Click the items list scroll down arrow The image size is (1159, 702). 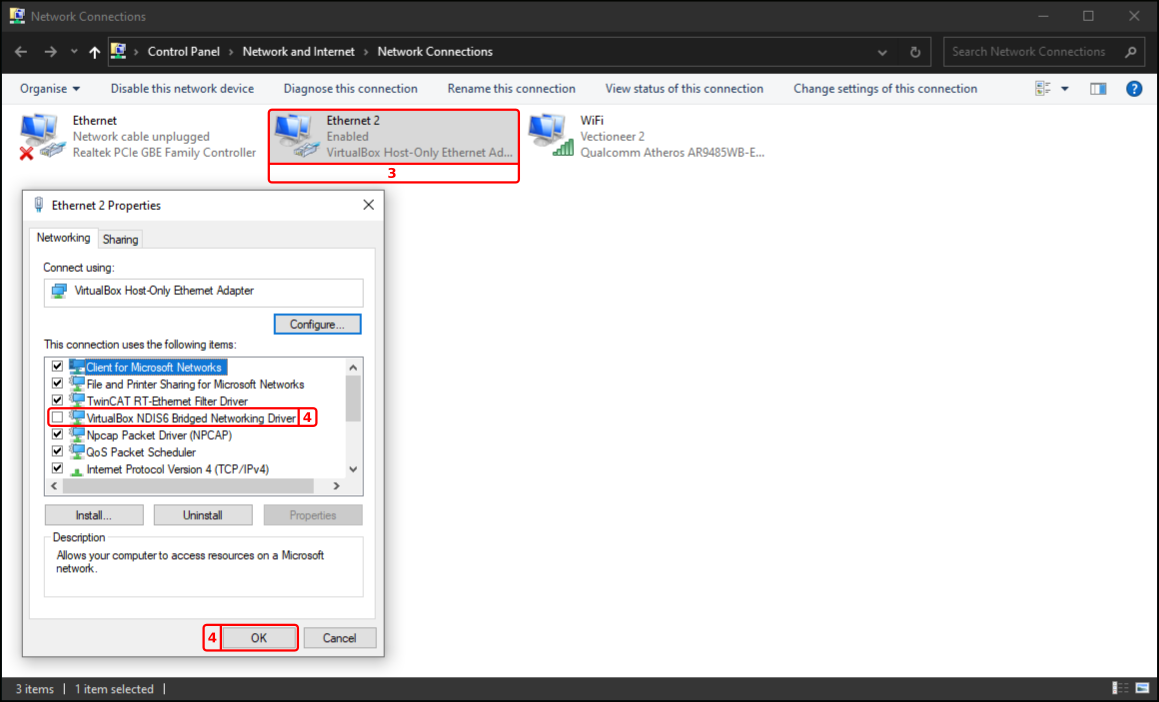[x=353, y=469]
